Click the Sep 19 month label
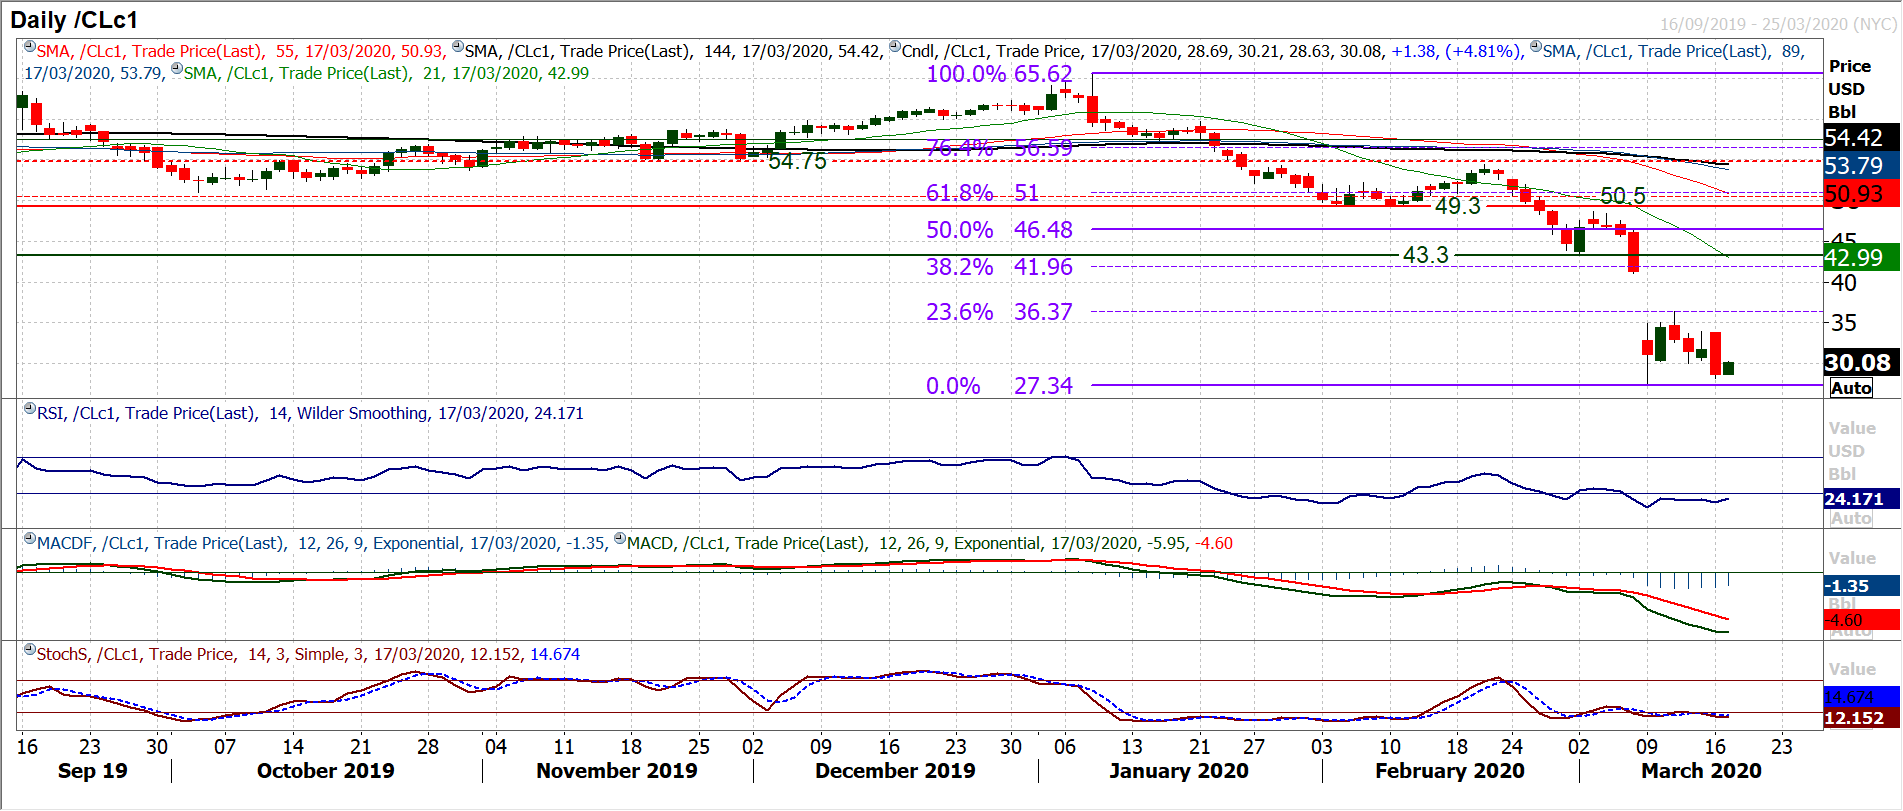 pyautogui.click(x=92, y=771)
